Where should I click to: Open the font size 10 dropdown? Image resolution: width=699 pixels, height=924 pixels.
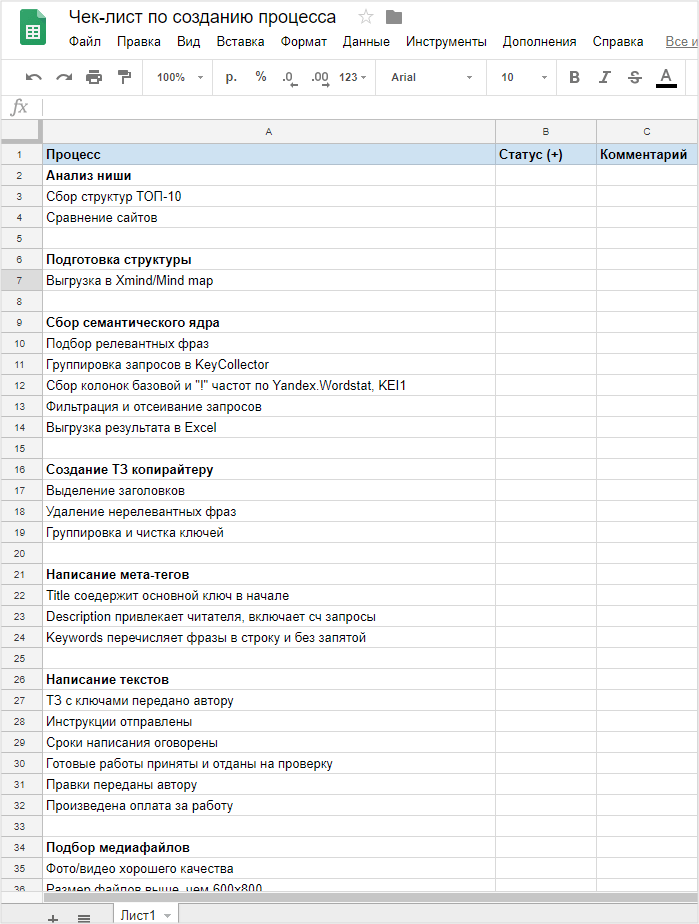[524, 77]
